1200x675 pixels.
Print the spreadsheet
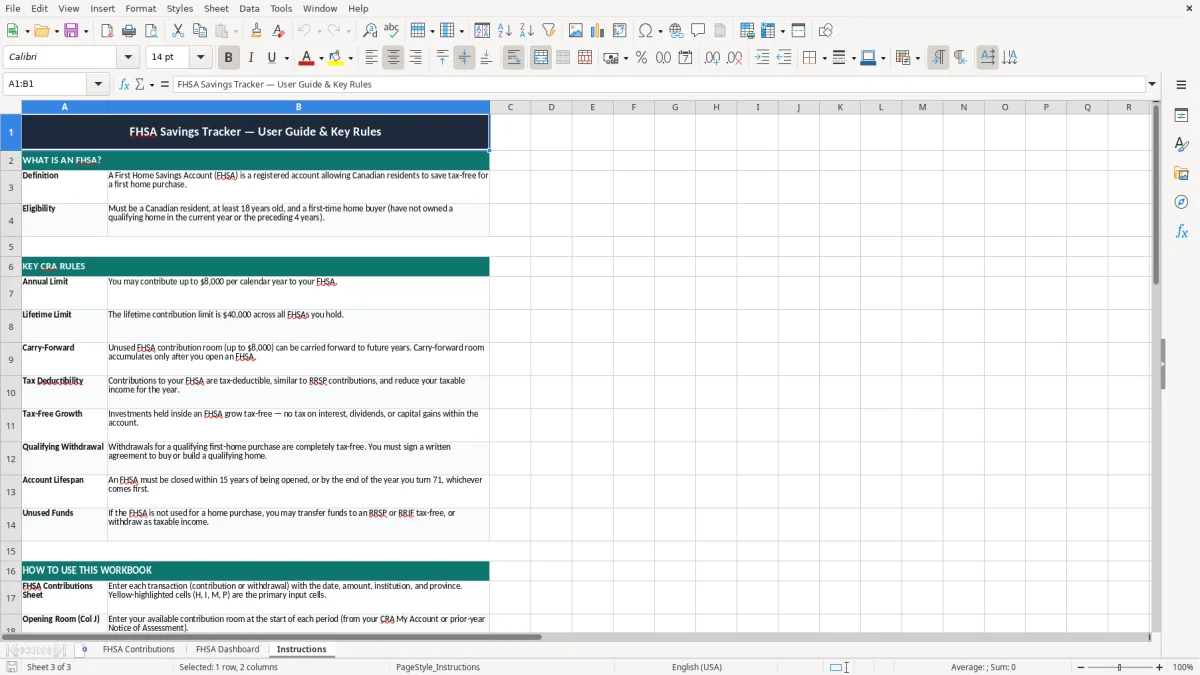point(129,31)
